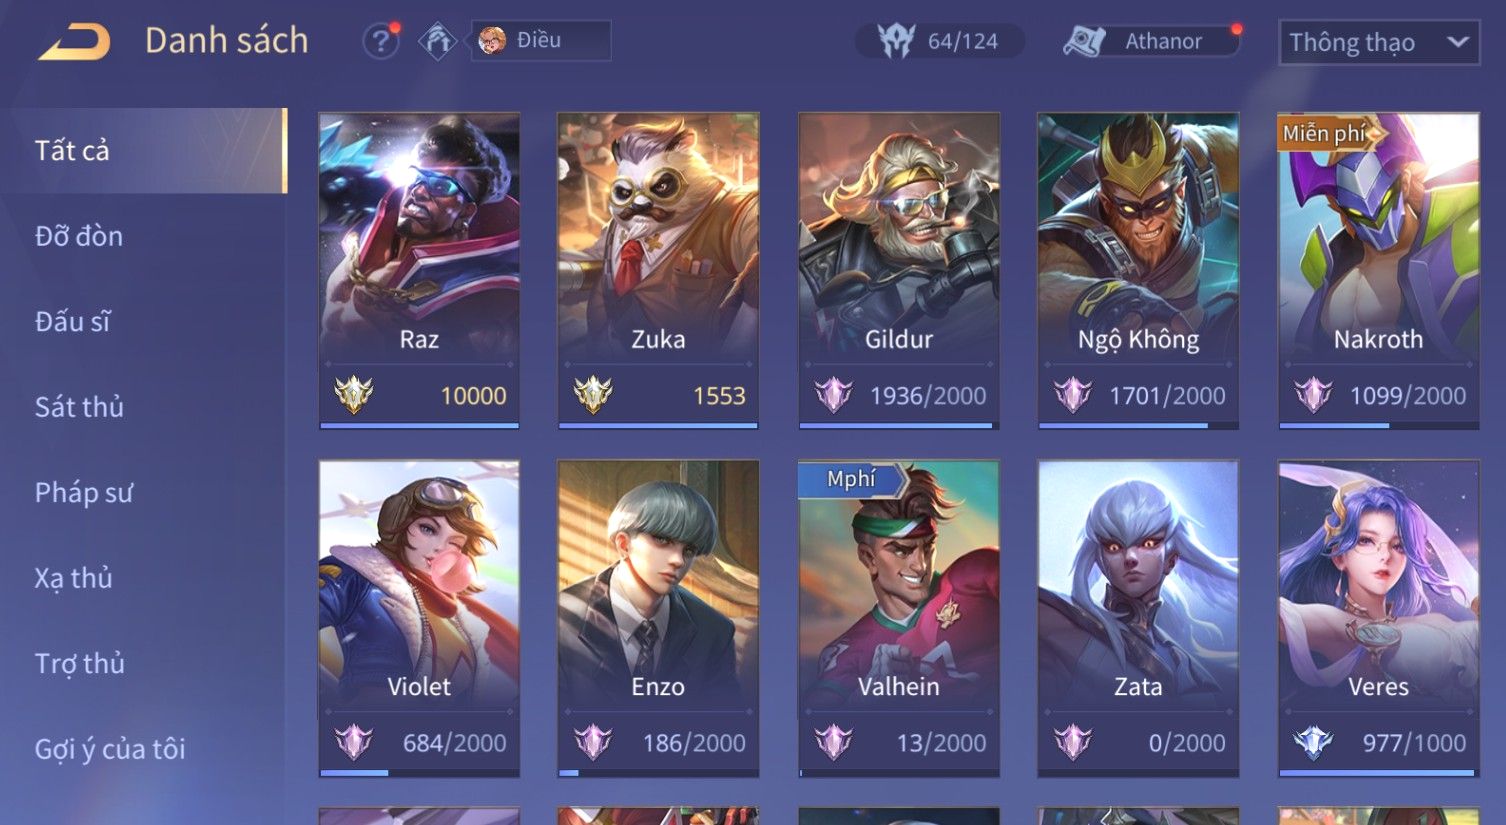Click Raz's gold mastery badge icon
1506x825 pixels.
353,395
